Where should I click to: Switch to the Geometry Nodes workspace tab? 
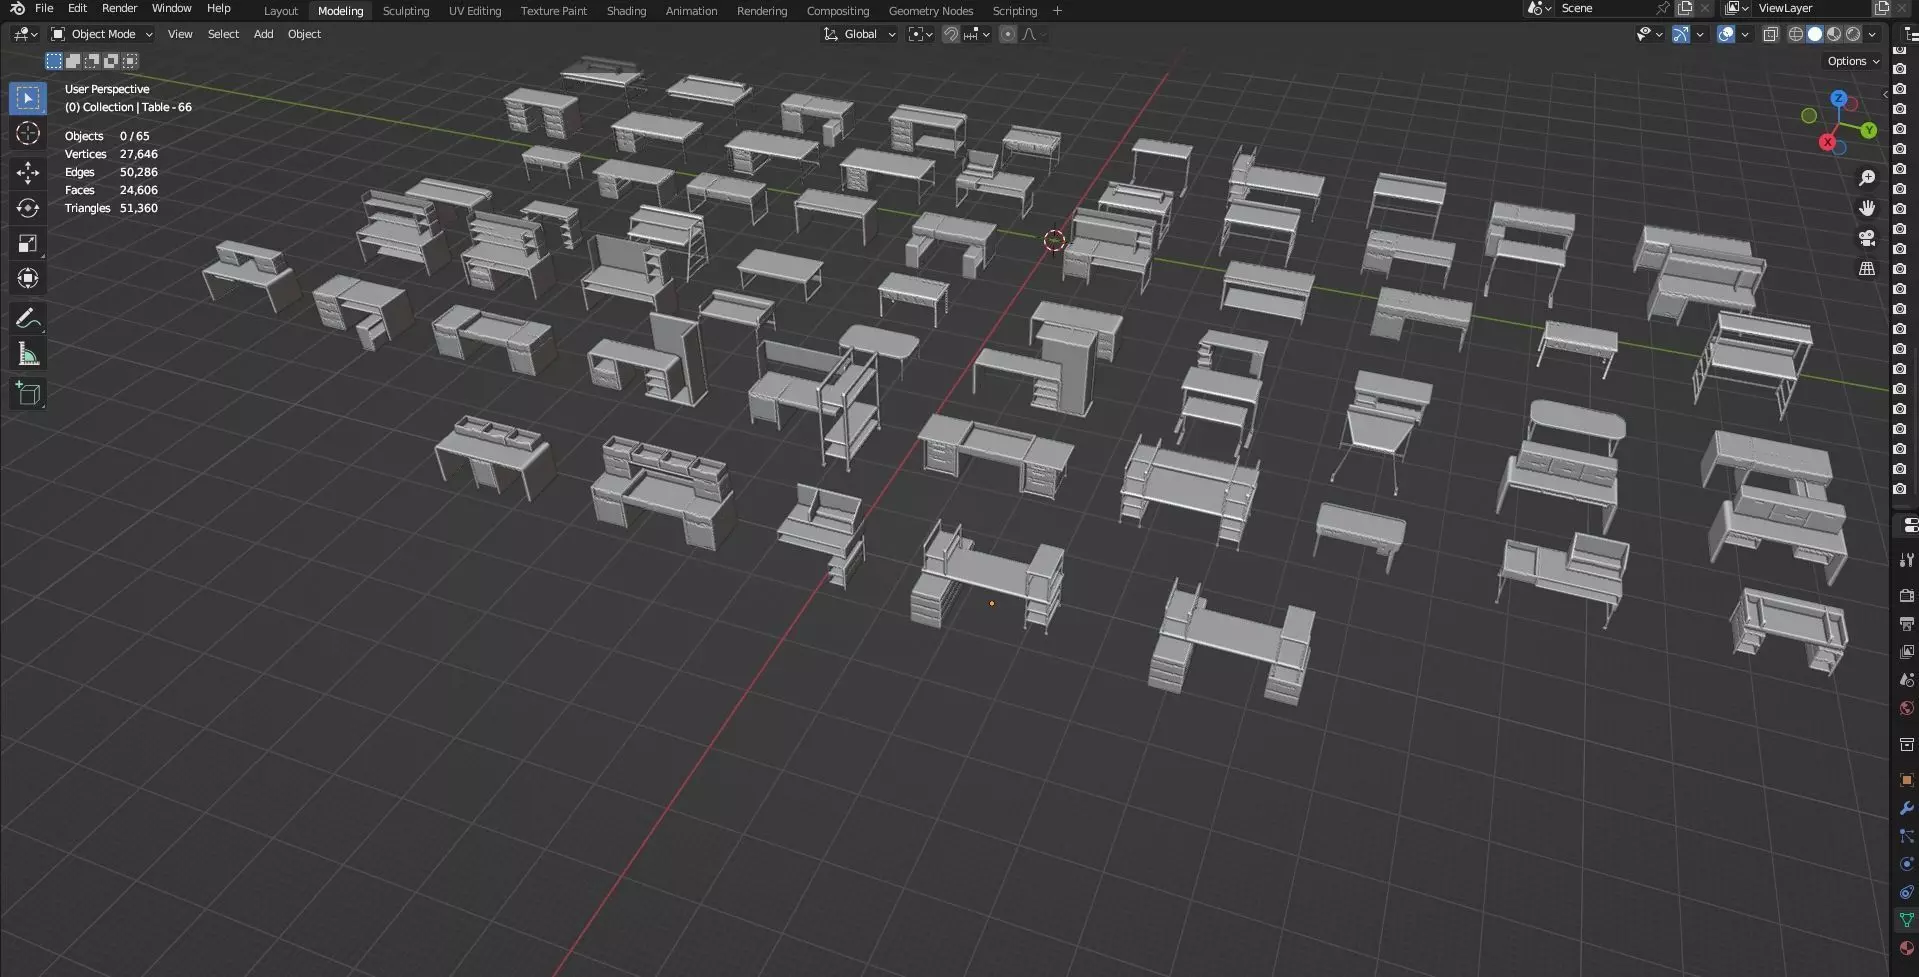930,11
